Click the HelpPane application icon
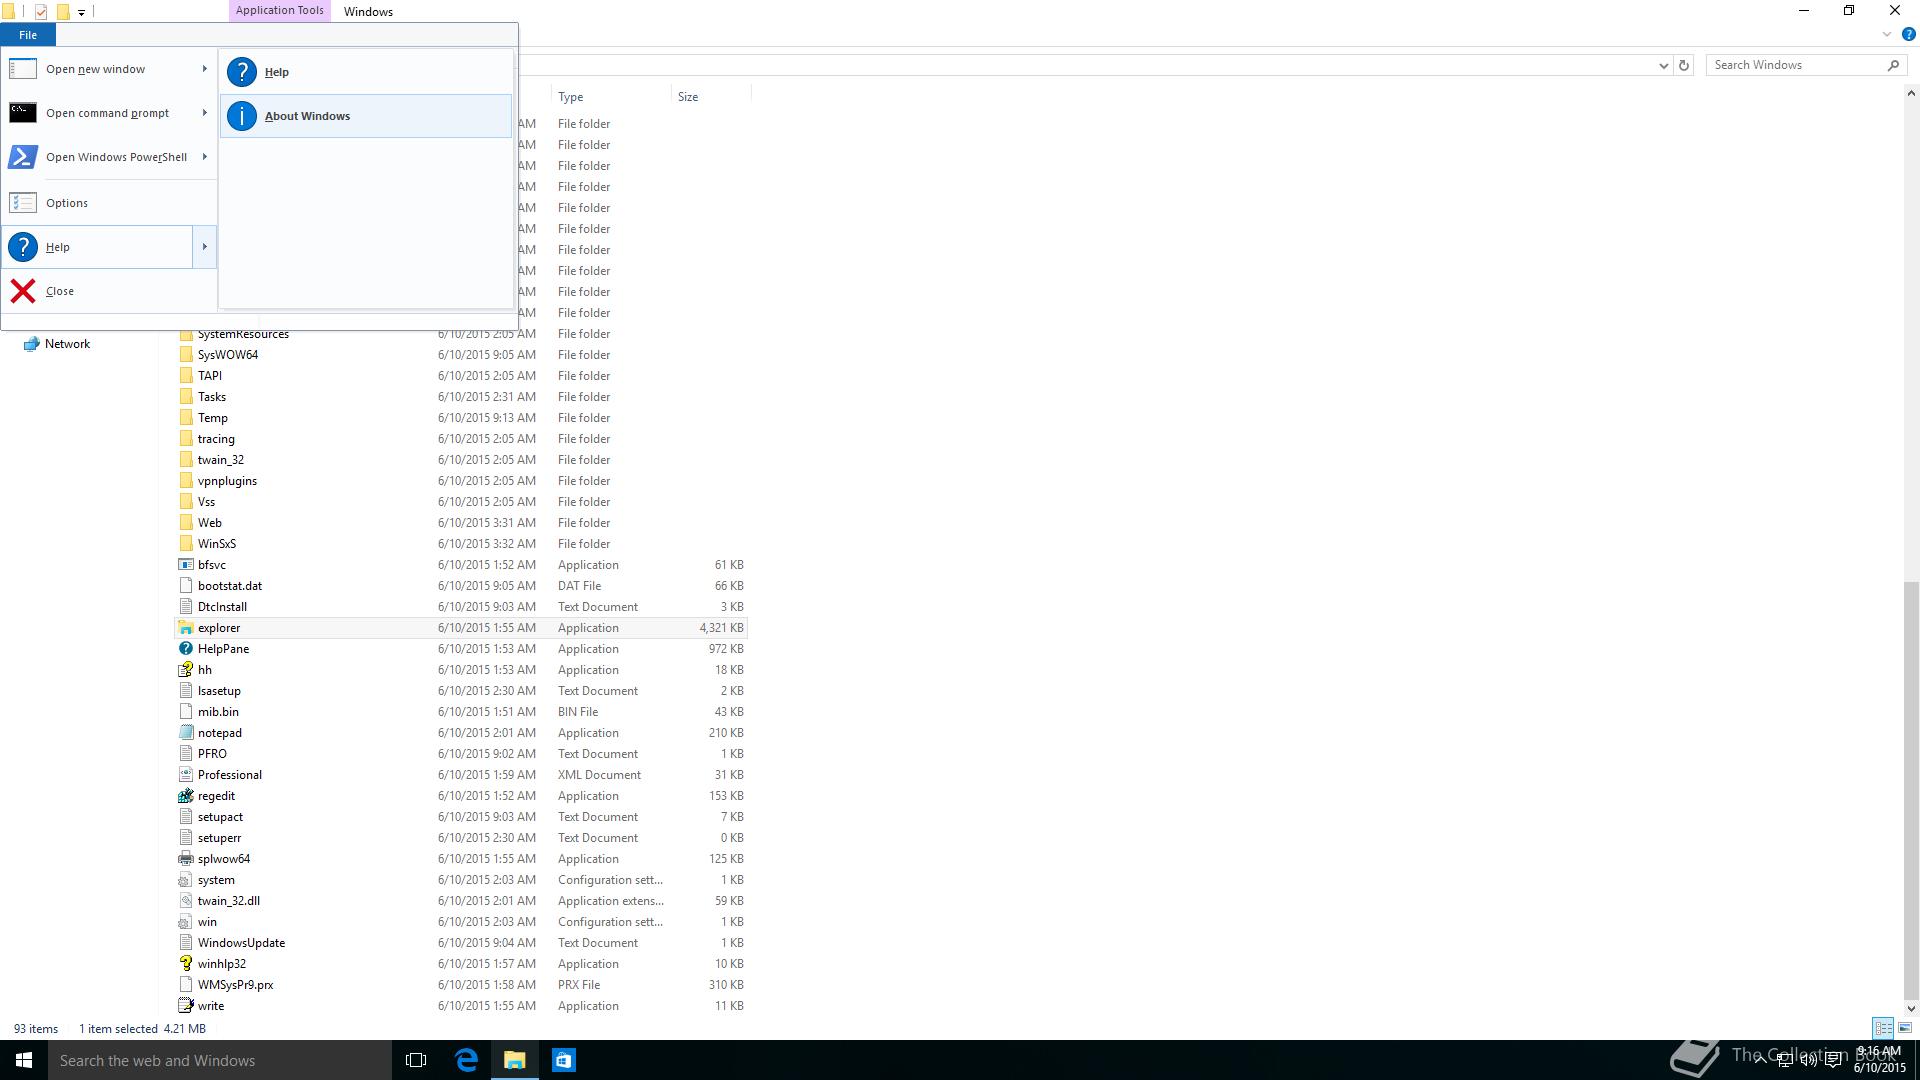 coord(185,649)
